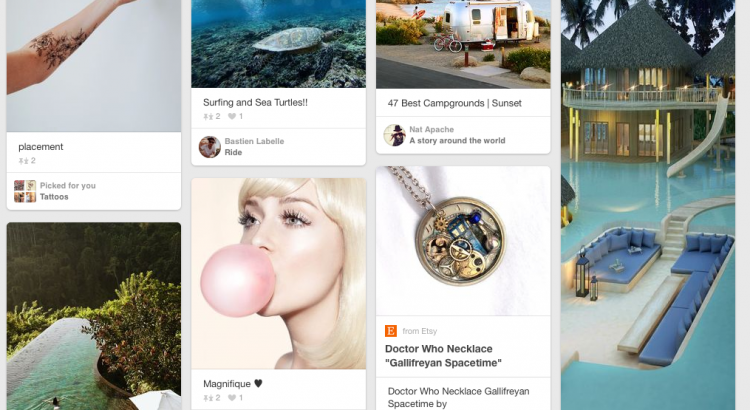This screenshot has height=410, width=750.
Task: Click repin count icon under Surfing and Sea Turtles
Action: [208, 116]
